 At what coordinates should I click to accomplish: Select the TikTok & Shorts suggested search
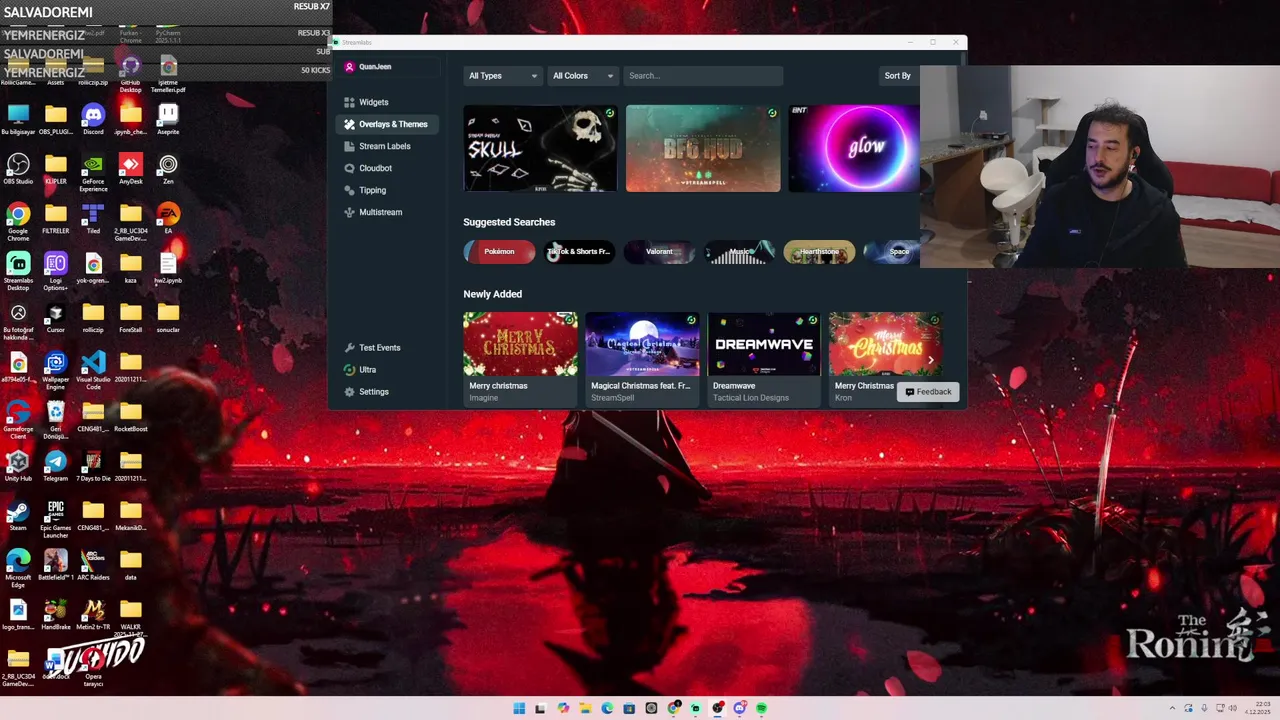pyautogui.click(x=579, y=252)
